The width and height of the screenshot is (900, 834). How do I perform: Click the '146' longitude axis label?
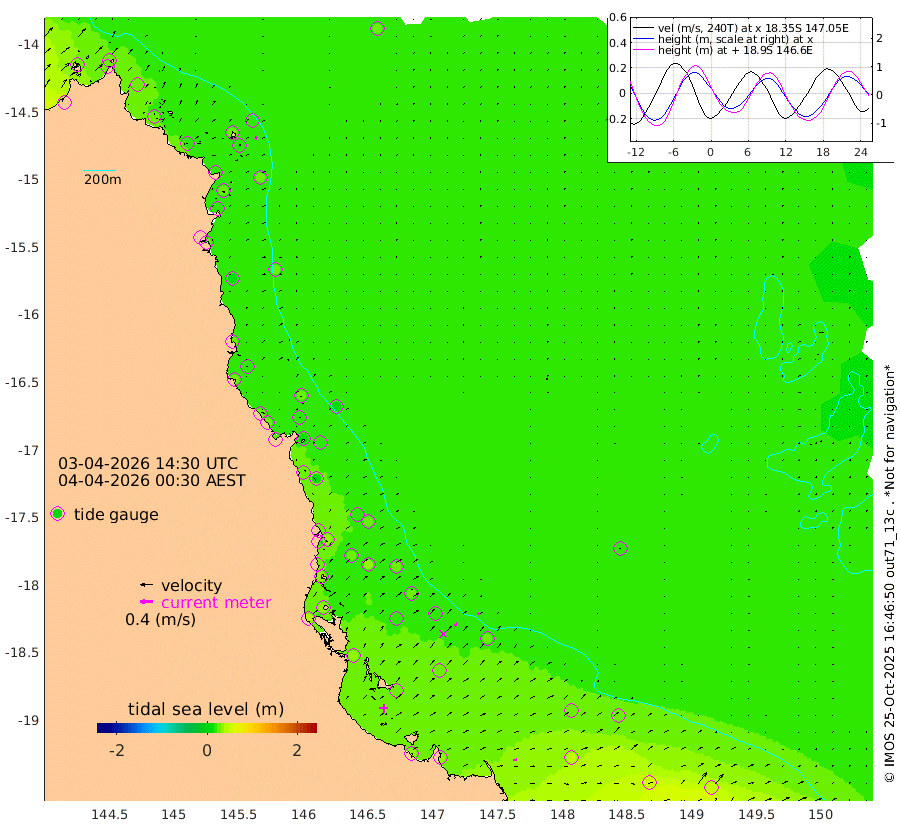(303, 814)
